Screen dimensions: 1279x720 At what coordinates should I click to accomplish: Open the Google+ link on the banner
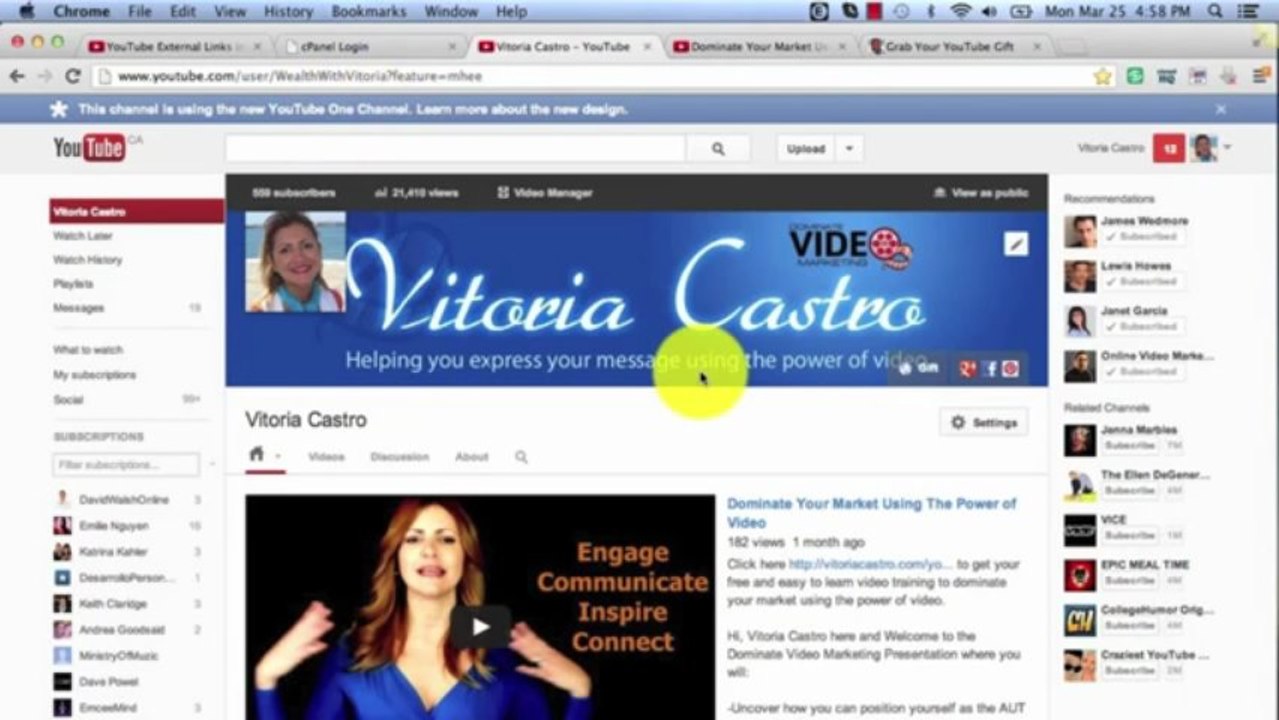point(967,368)
